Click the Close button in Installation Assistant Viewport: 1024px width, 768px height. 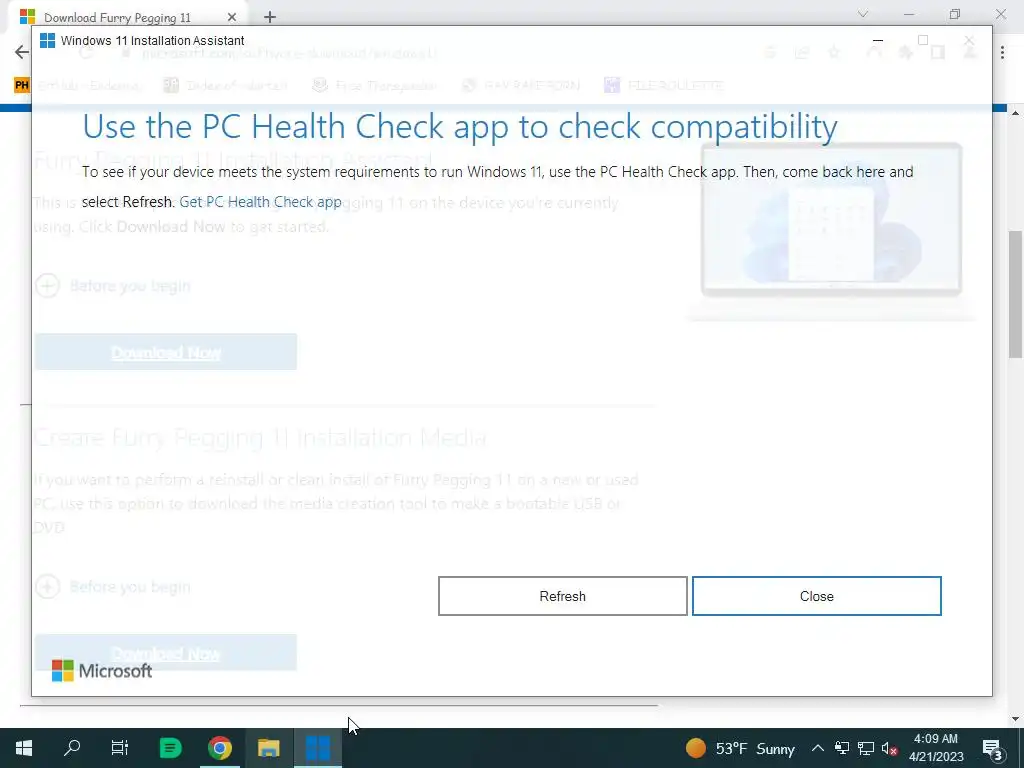coord(816,596)
